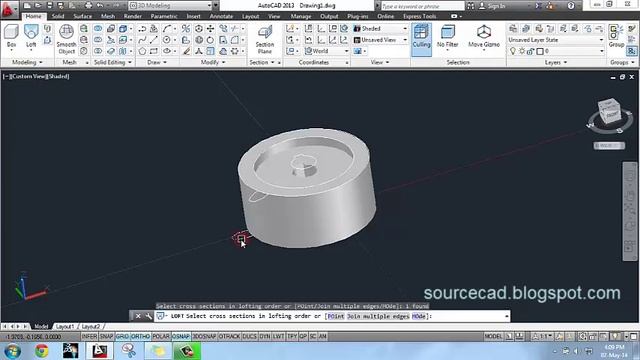Viewport: 640px width, 360px height.
Task: Open Google Chrome from the taskbar
Action: [42, 351]
